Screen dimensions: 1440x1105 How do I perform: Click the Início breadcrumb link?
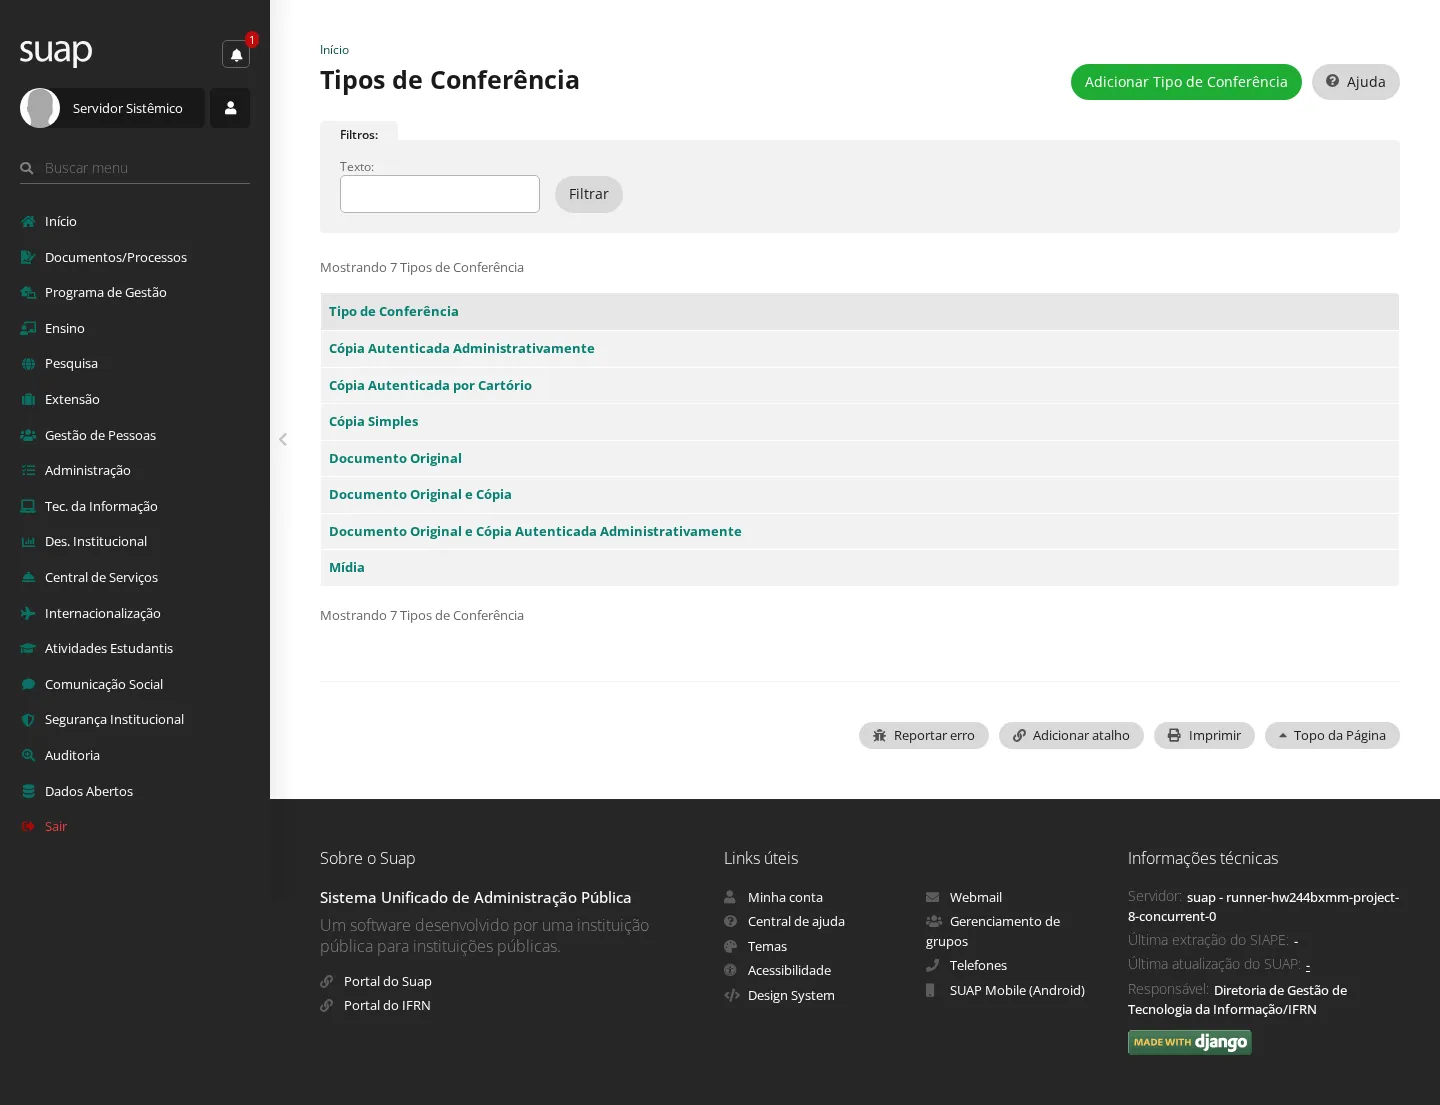pos(334,50)
